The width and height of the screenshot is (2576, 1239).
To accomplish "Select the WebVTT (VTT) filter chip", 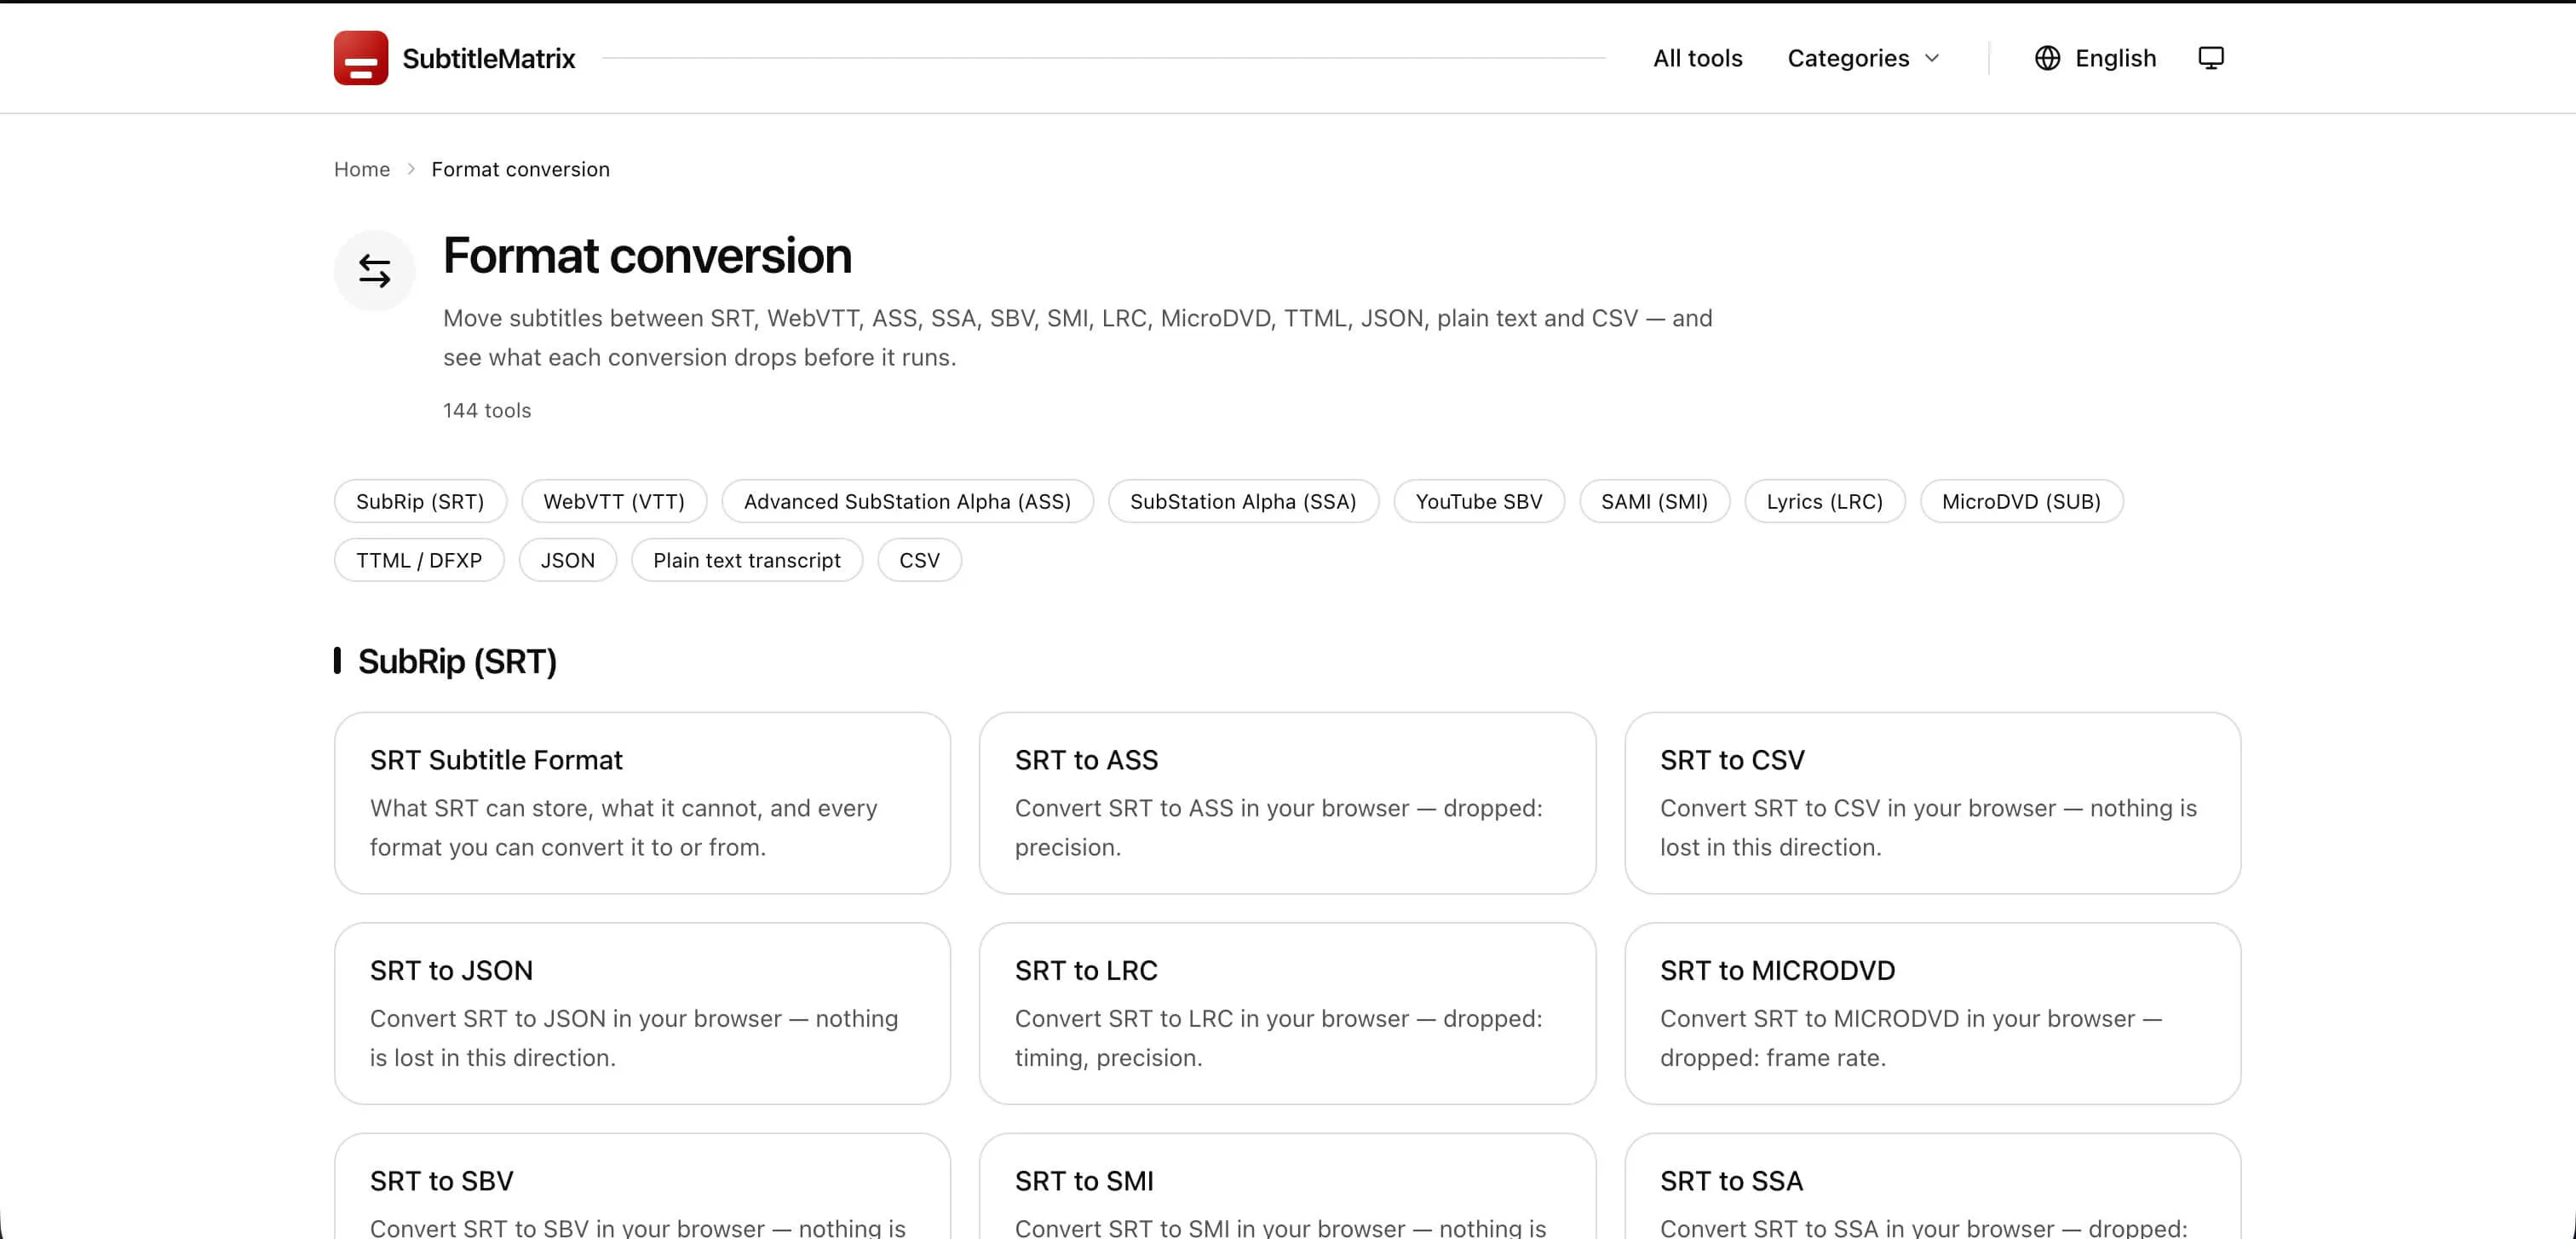I will (x=614, y=501).
